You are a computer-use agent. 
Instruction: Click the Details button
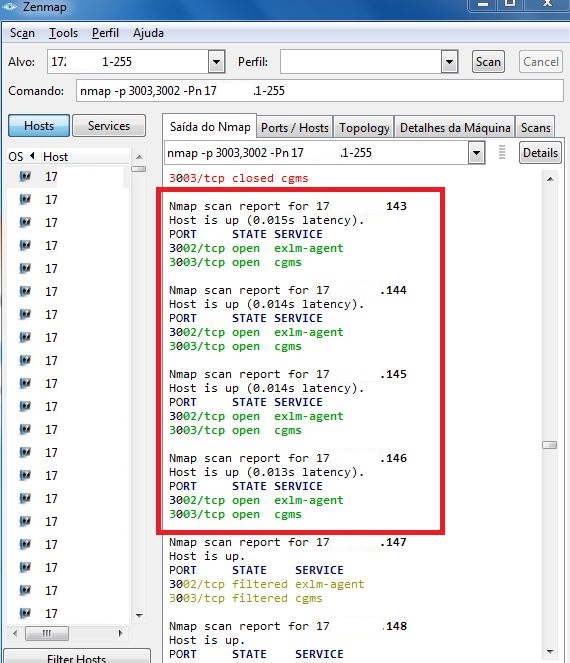tap(540, 153)
